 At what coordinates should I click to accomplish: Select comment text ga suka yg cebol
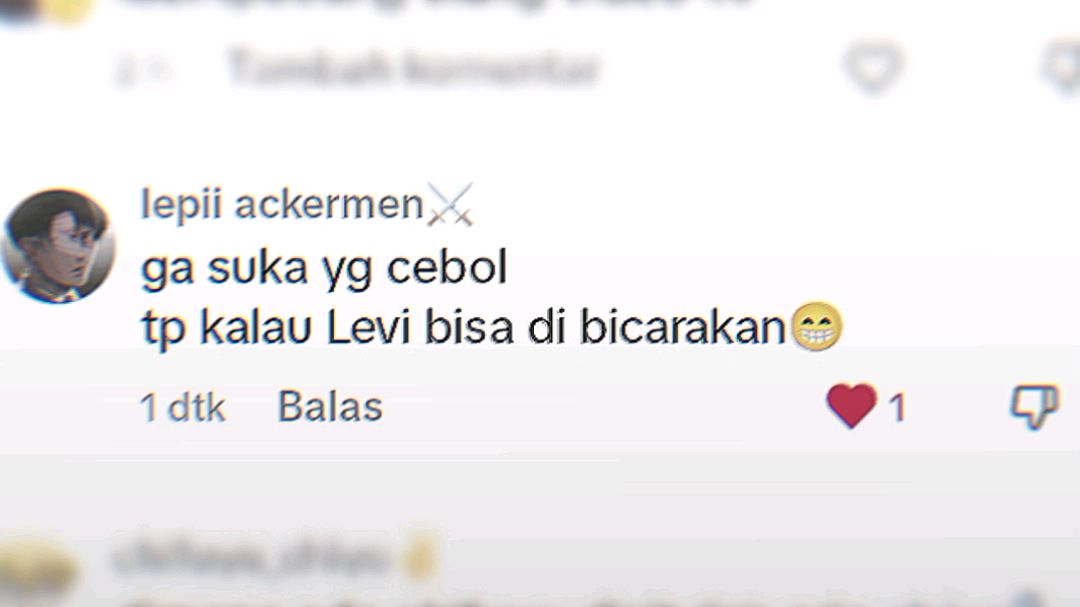point(324,268)
